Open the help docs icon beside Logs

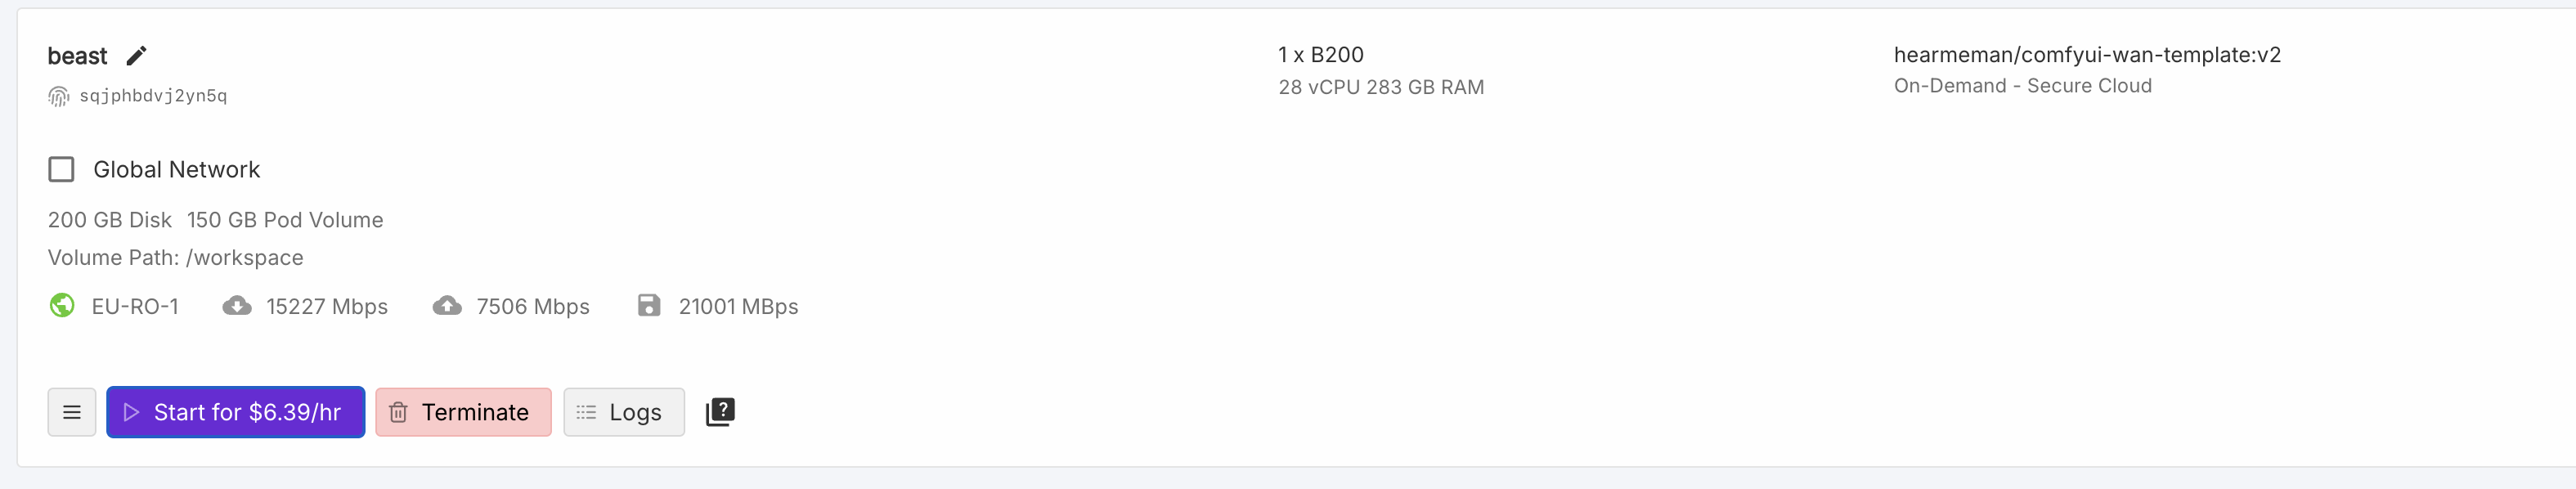pyautogui.click(x=720, y=412)
